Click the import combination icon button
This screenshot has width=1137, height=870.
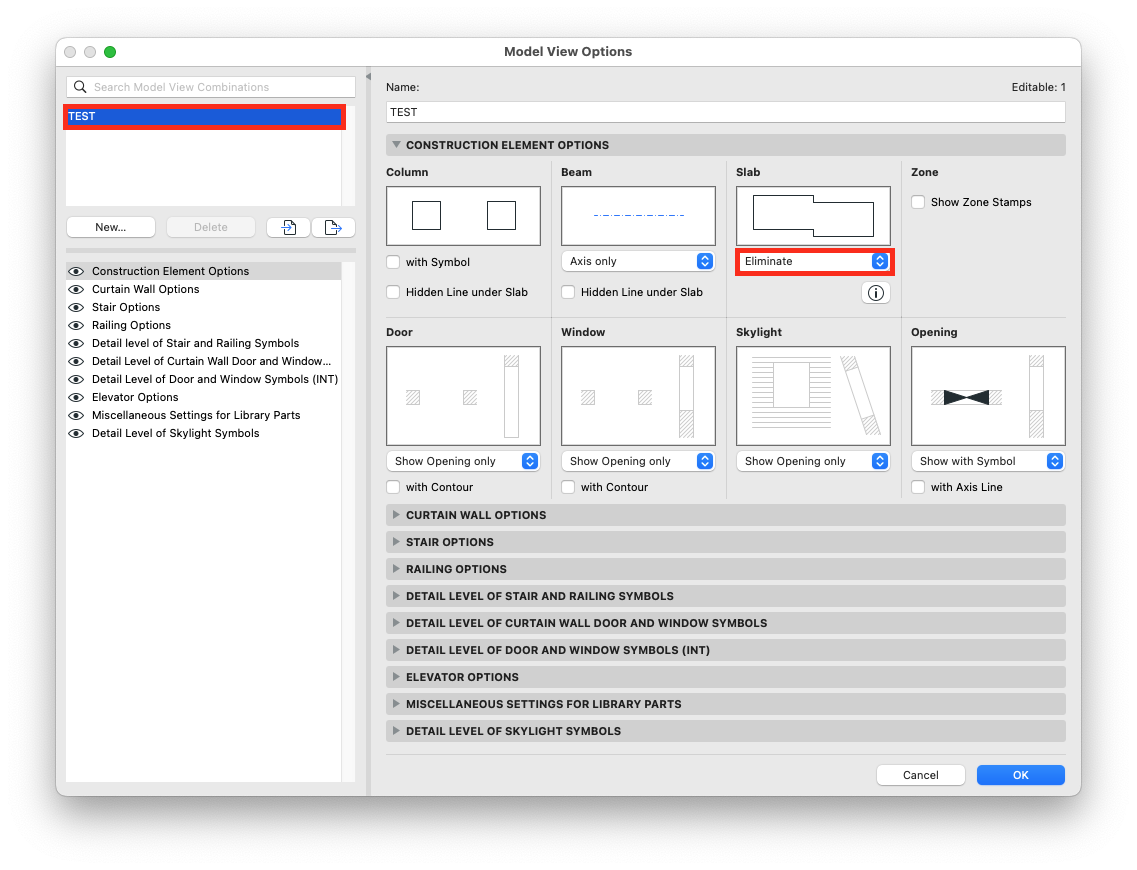(288, 227)
